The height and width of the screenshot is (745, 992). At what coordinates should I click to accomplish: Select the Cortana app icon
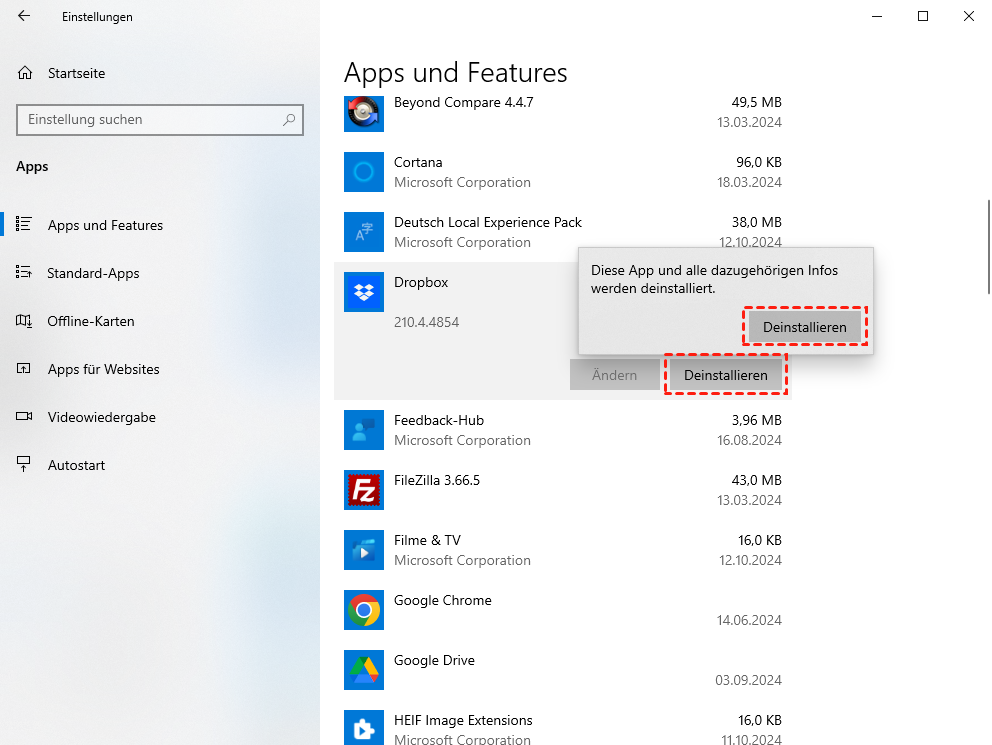(364, 171)
